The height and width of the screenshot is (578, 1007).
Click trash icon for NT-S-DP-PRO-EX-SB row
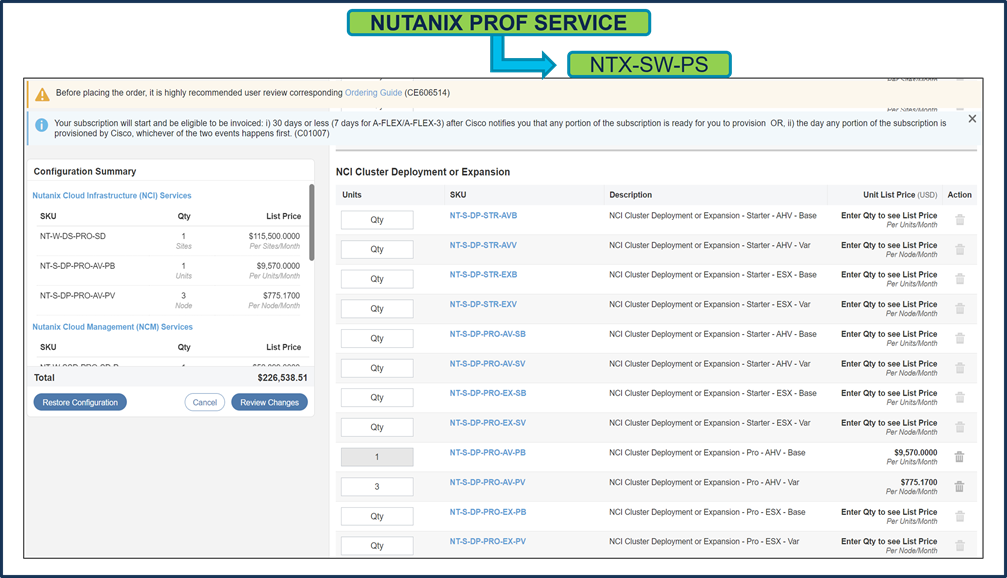(x=959, y=398)
